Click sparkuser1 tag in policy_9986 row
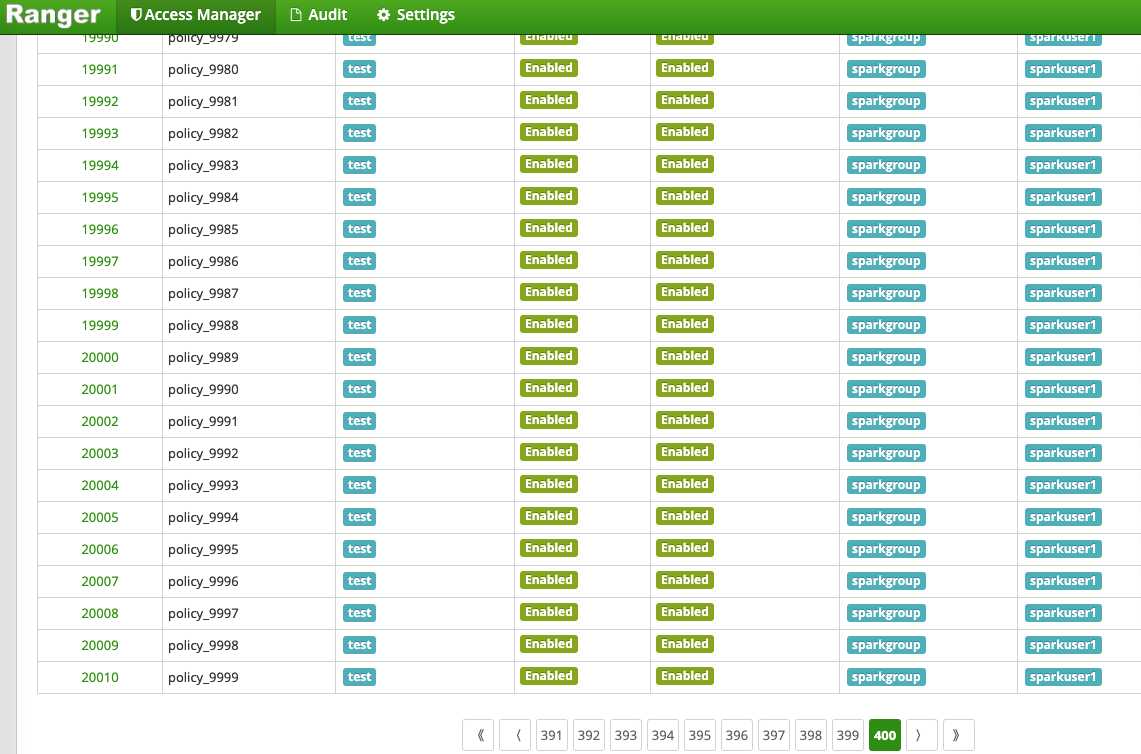This screenshot has height=754, width=1141. pos(1063,261)
